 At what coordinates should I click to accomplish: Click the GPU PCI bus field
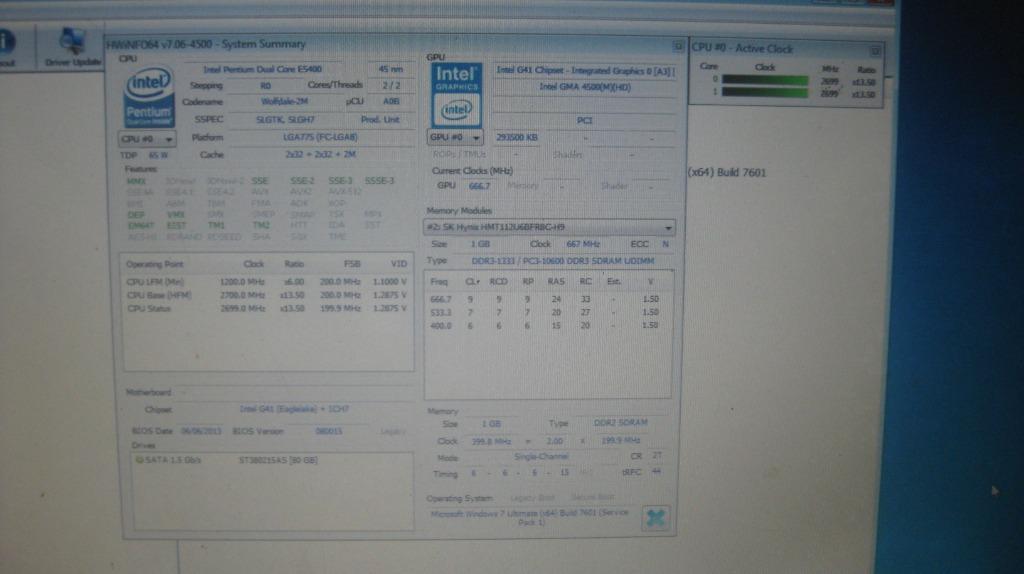coord(585,121)
